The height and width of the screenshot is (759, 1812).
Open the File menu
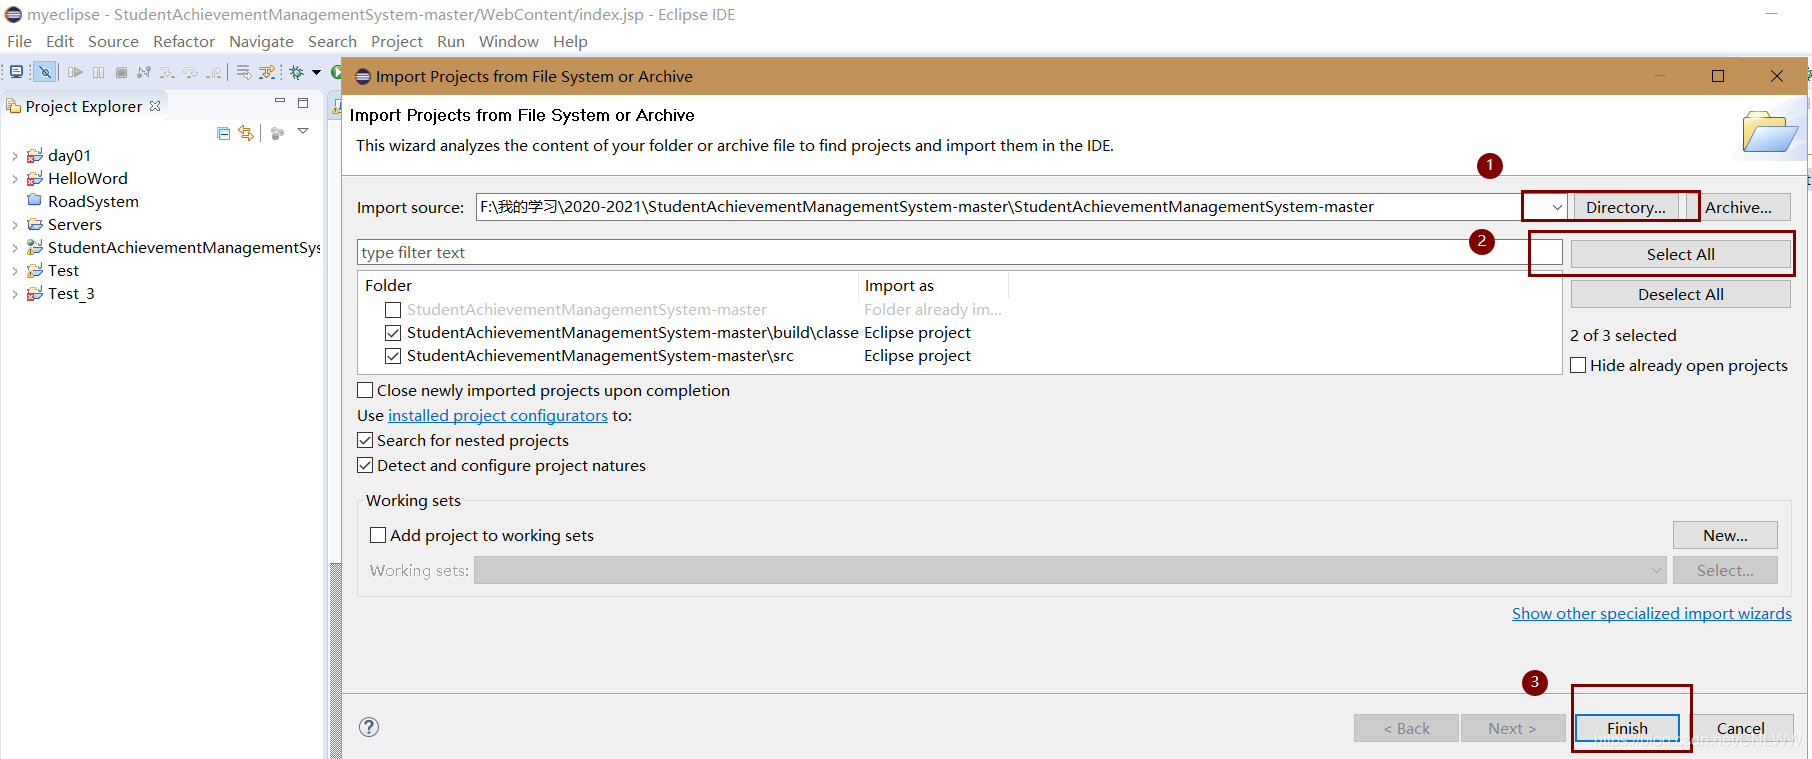[19, 41]
